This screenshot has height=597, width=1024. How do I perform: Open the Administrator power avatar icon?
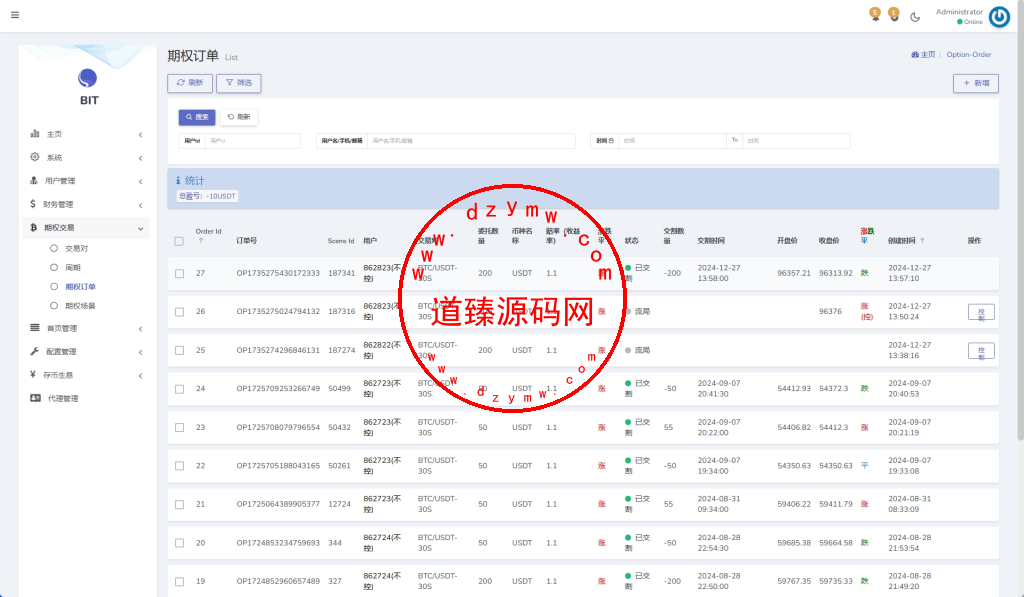click(x=999, y=16)
